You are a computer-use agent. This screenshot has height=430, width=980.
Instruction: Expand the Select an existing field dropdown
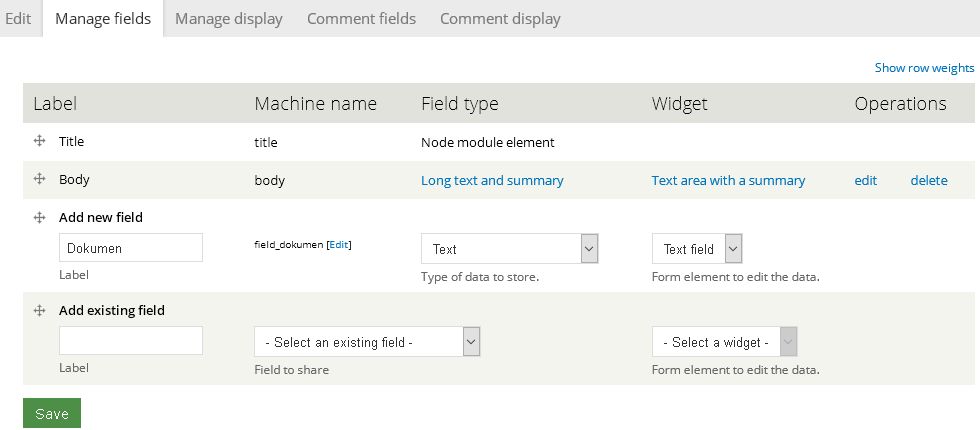367,342
